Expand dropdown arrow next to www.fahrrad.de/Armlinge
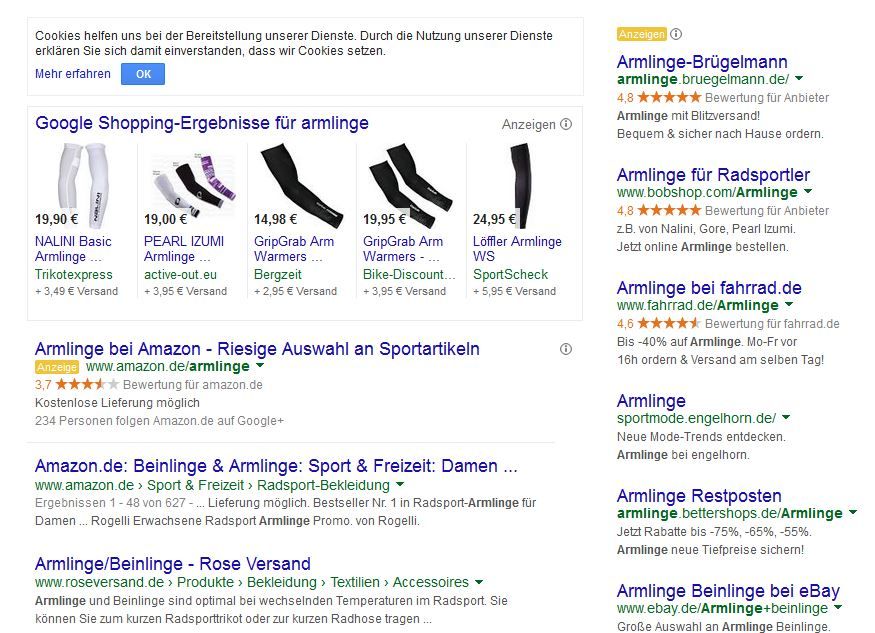Screen dimensions: 875x633 tap(789, 305)
